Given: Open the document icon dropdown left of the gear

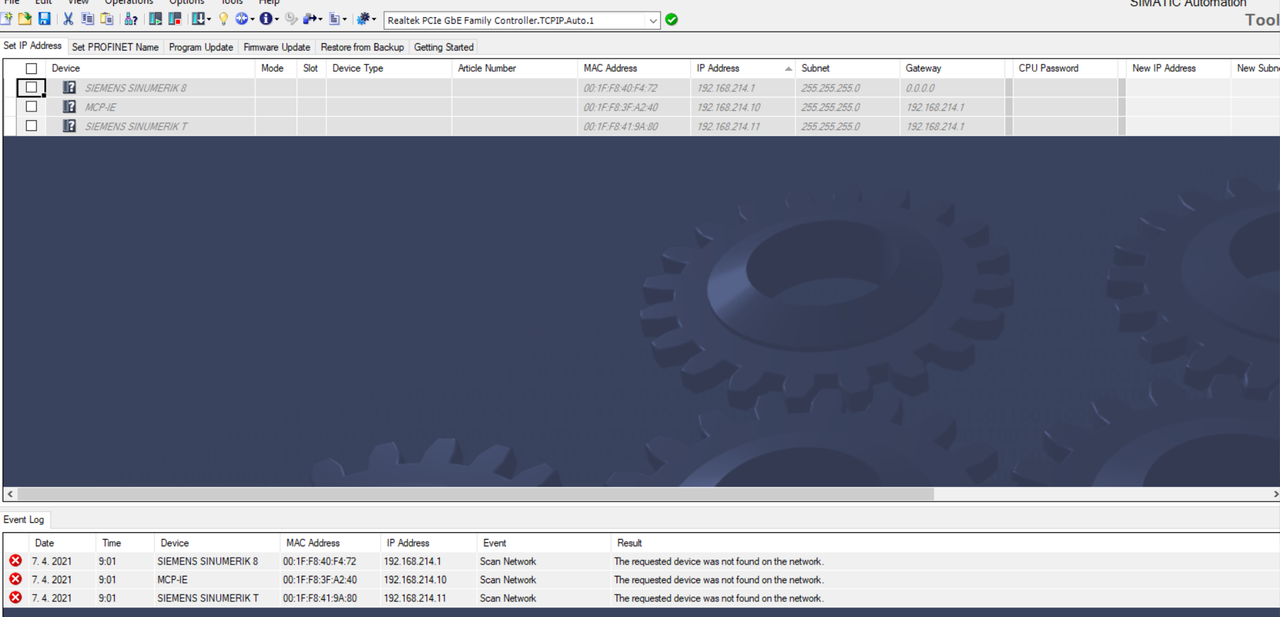Looking at the screenshot, I should [x=345, y=19].
